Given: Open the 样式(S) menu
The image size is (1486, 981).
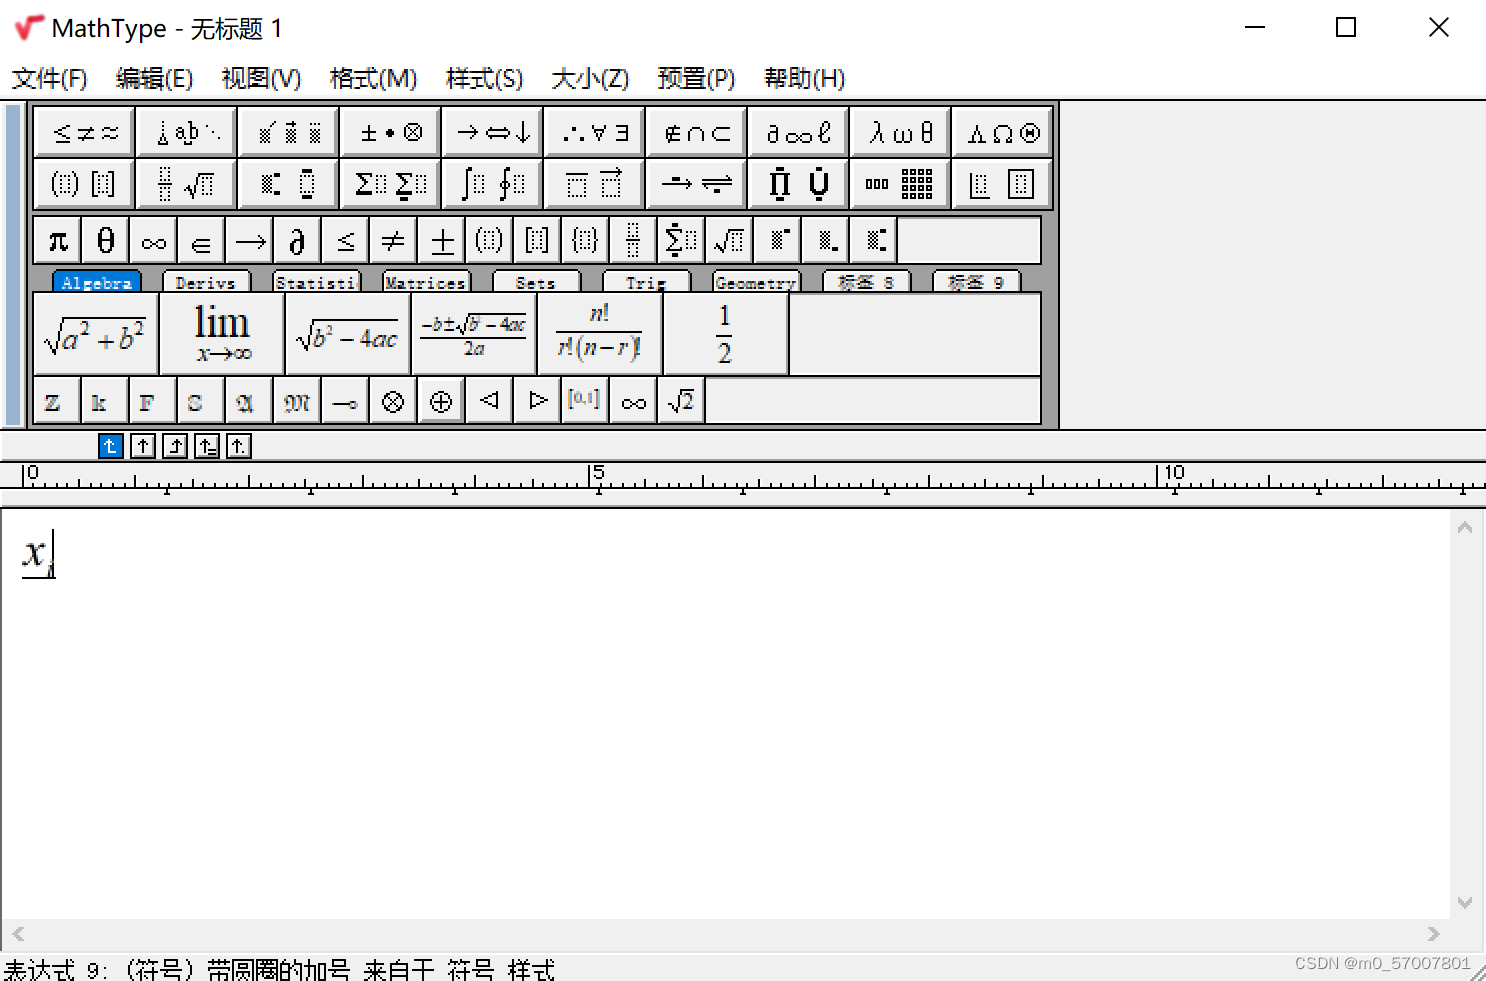Looking at the screenshot, I should (484, 78).
